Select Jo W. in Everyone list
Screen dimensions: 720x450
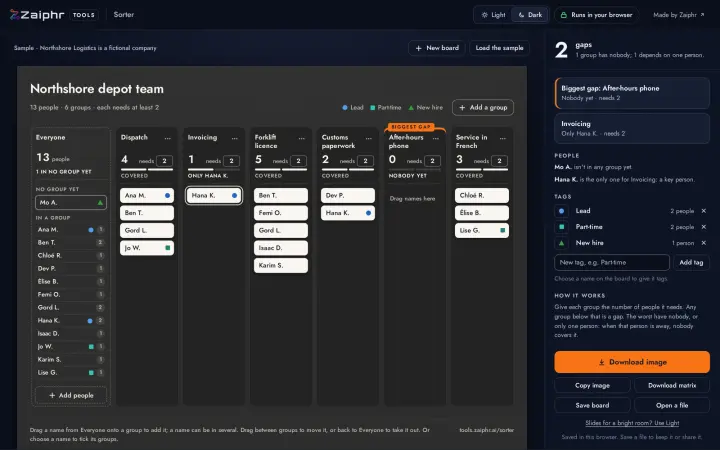click(71, 347)
